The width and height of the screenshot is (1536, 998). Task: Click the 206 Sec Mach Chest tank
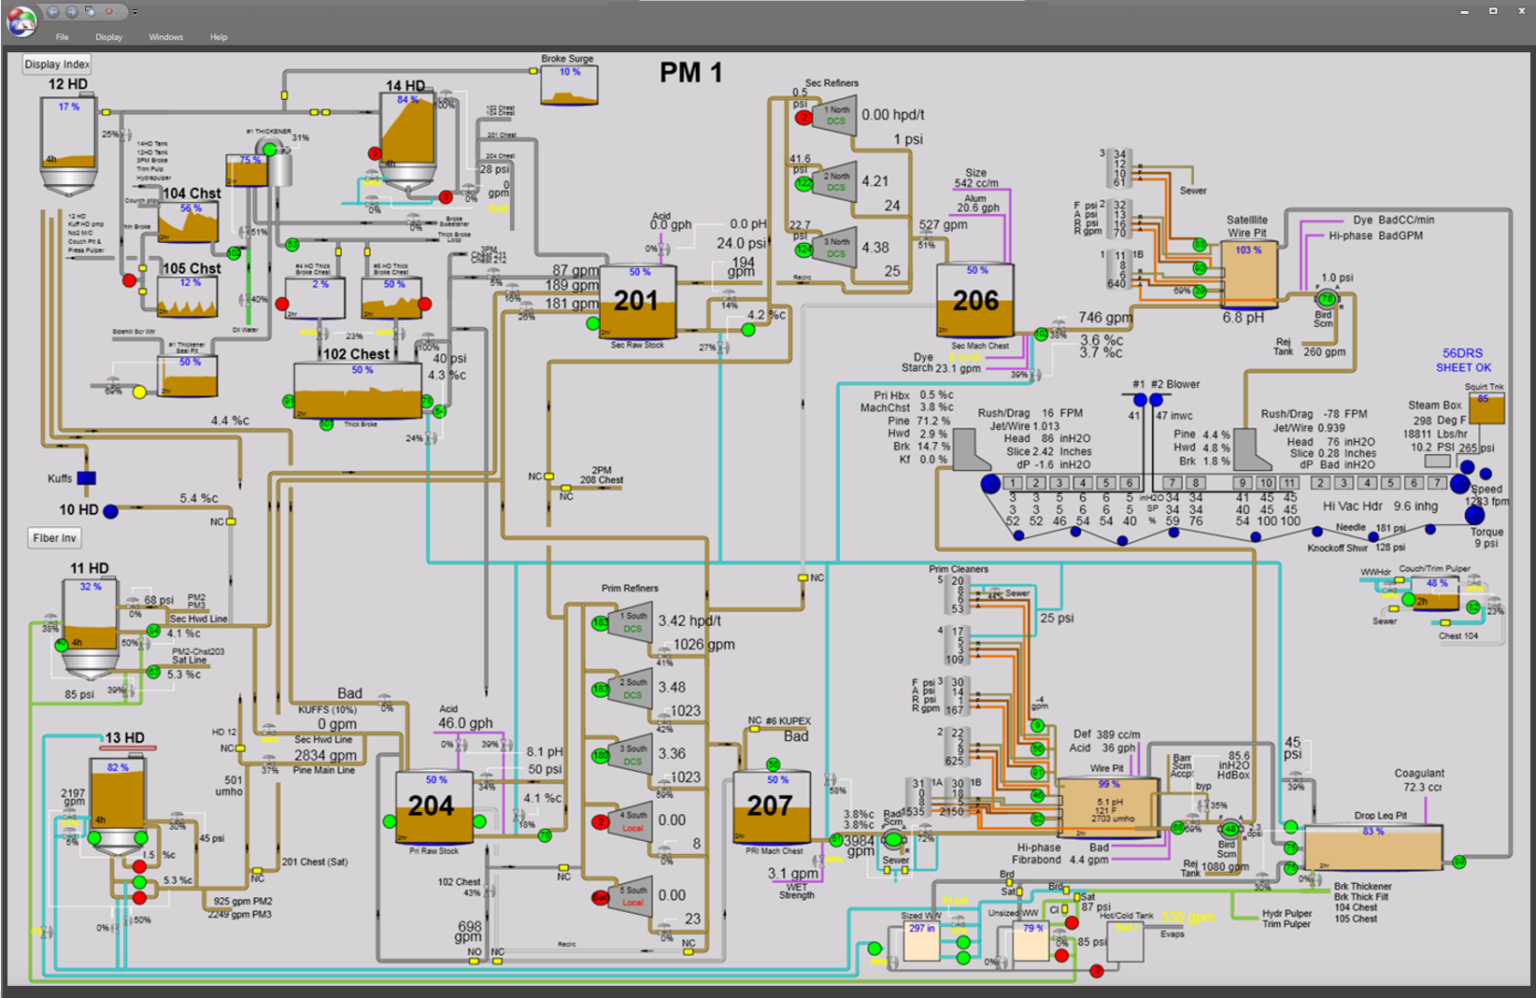click(x=975, y=301)
